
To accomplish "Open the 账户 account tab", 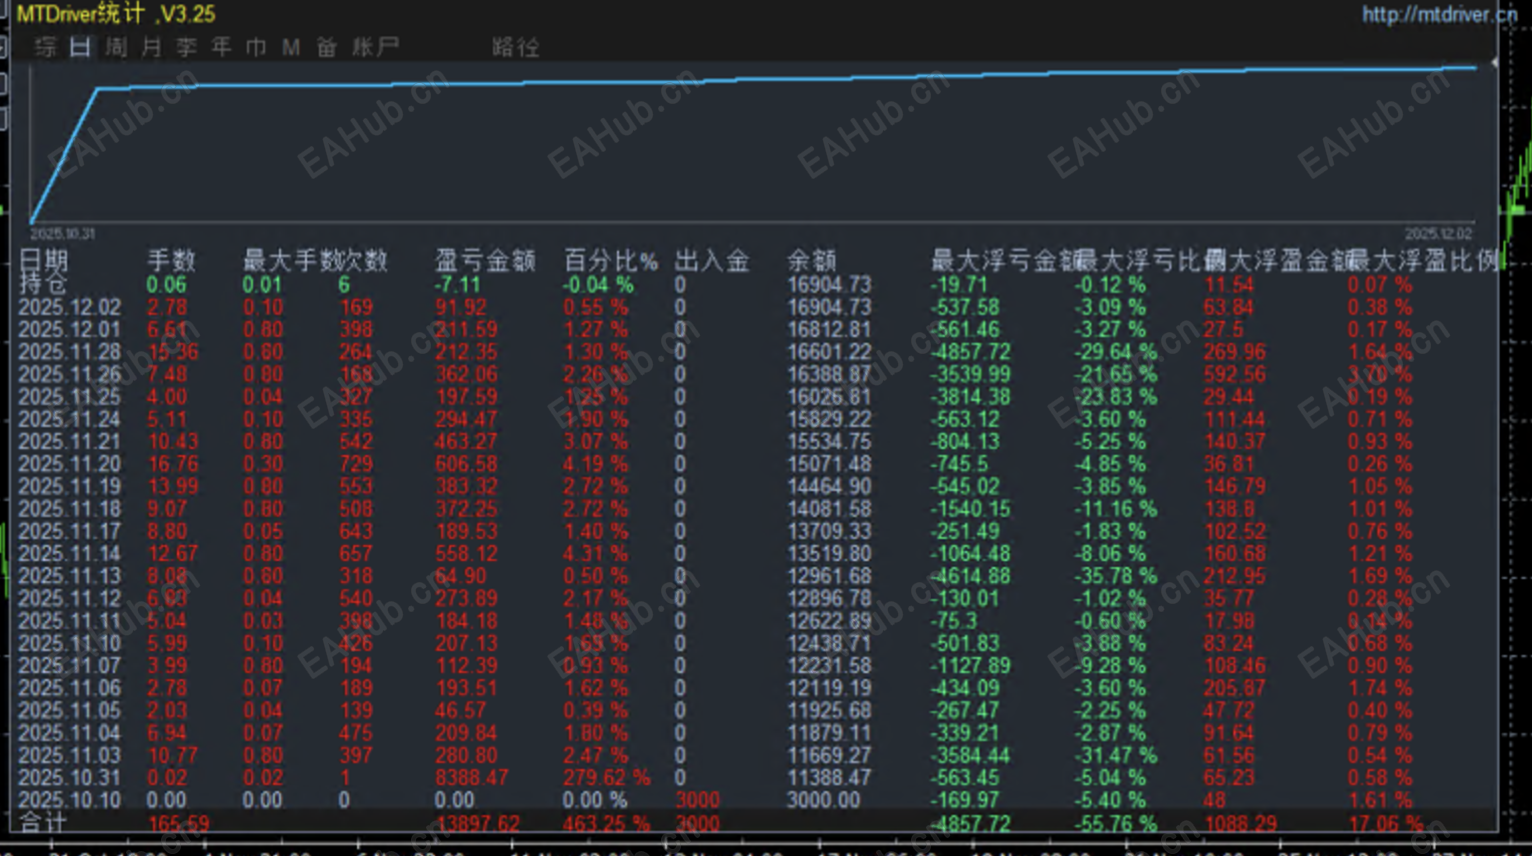I will pyautogui.click(x=375, y=47).
